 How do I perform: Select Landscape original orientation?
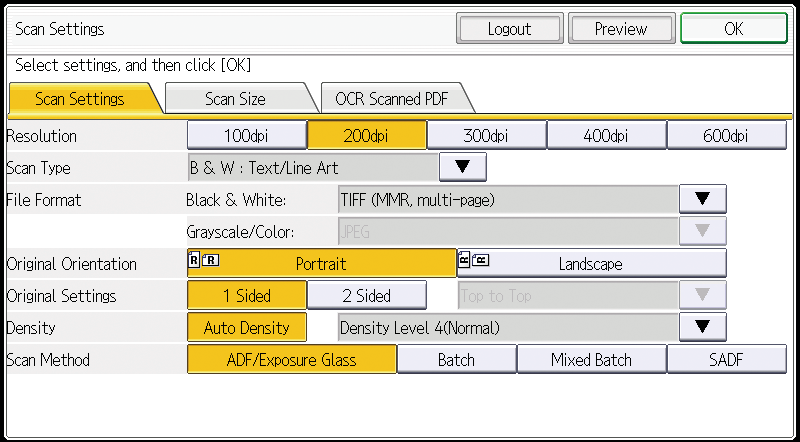point(591,264)
